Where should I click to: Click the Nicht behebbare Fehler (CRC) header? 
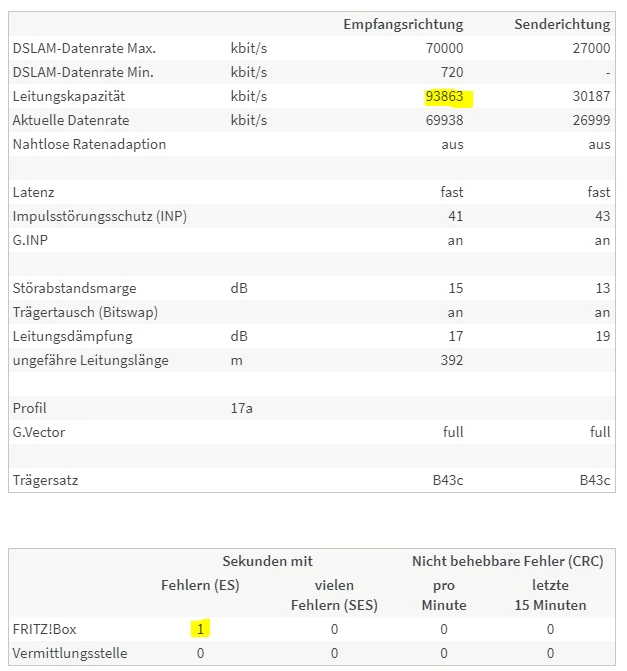point(507,561)
